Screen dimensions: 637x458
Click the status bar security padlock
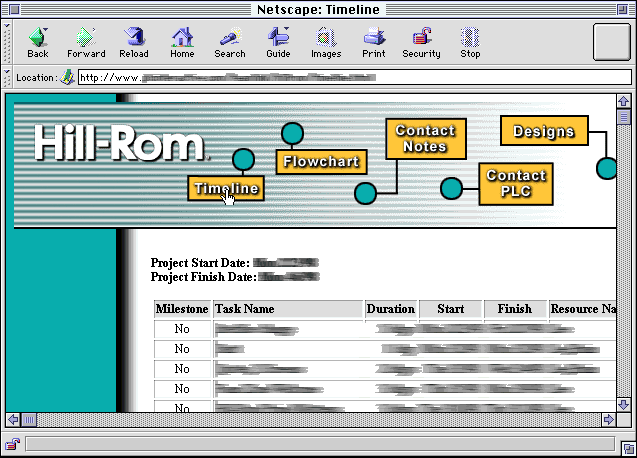(13, 444)
